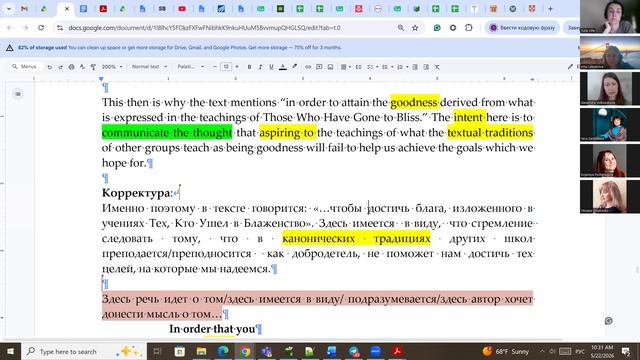
Task: Click the purple passphrase button
Action: (x=523, y=28)
